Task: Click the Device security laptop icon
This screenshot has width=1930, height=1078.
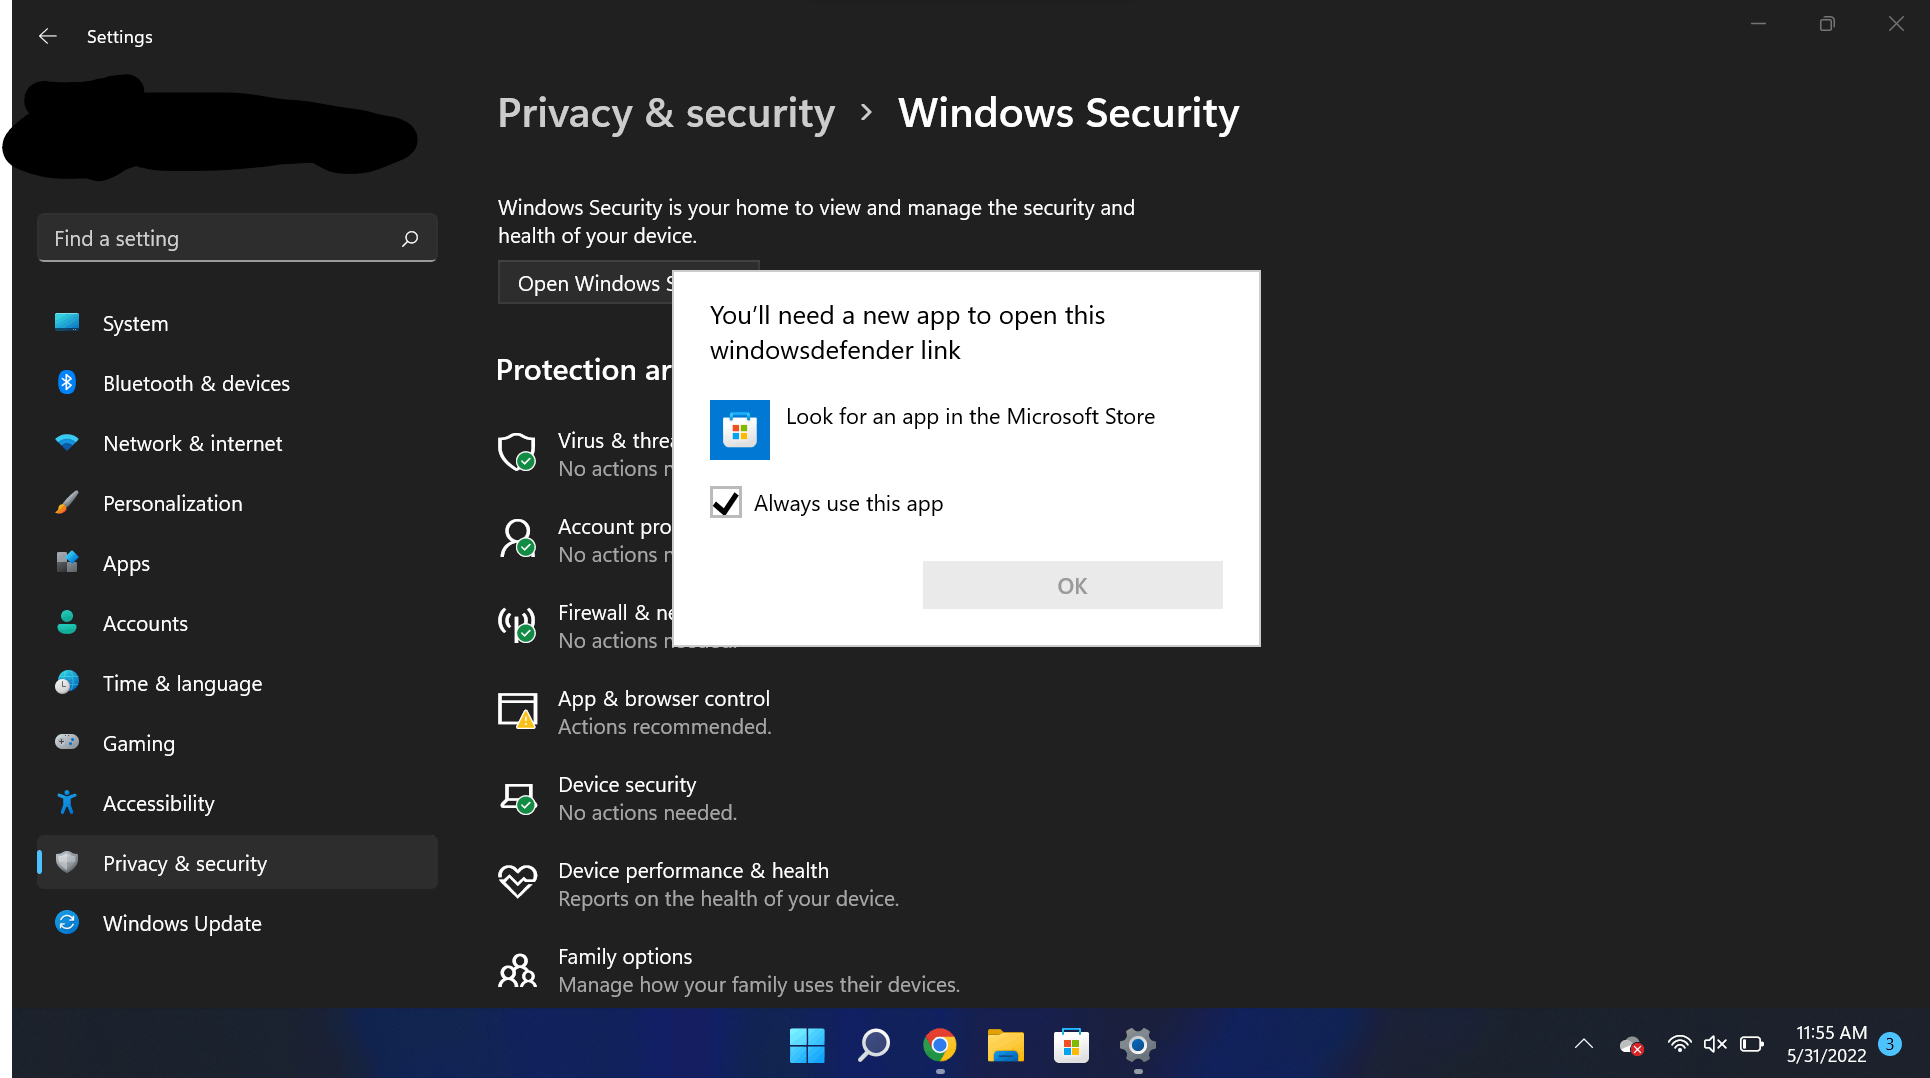Action: (x=517, y=798)
